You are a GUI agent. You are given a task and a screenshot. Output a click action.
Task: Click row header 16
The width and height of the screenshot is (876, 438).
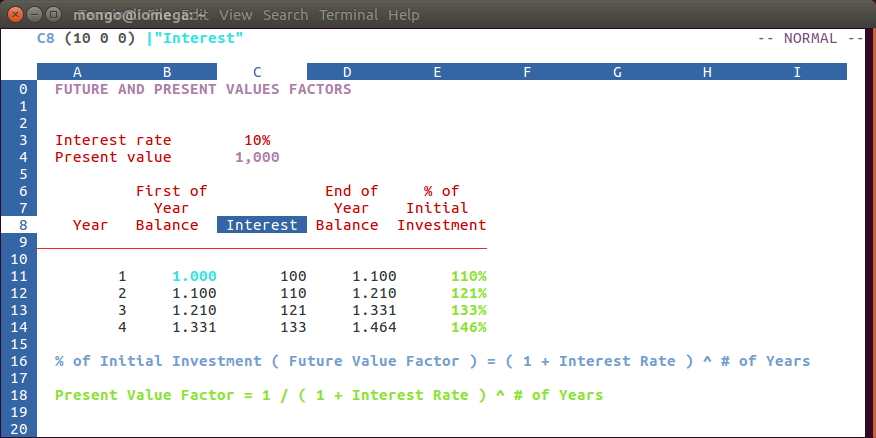[x=19, y=361]
